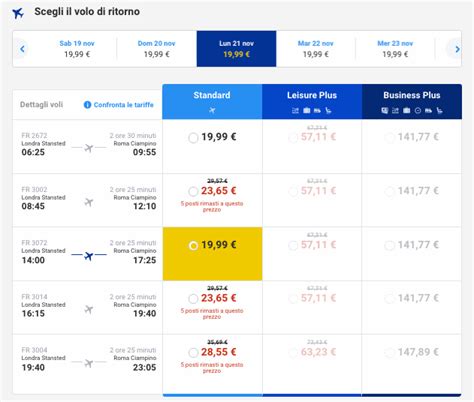Click the blue plane icon in flight FR 3072 row

click(x=89, y=256)
